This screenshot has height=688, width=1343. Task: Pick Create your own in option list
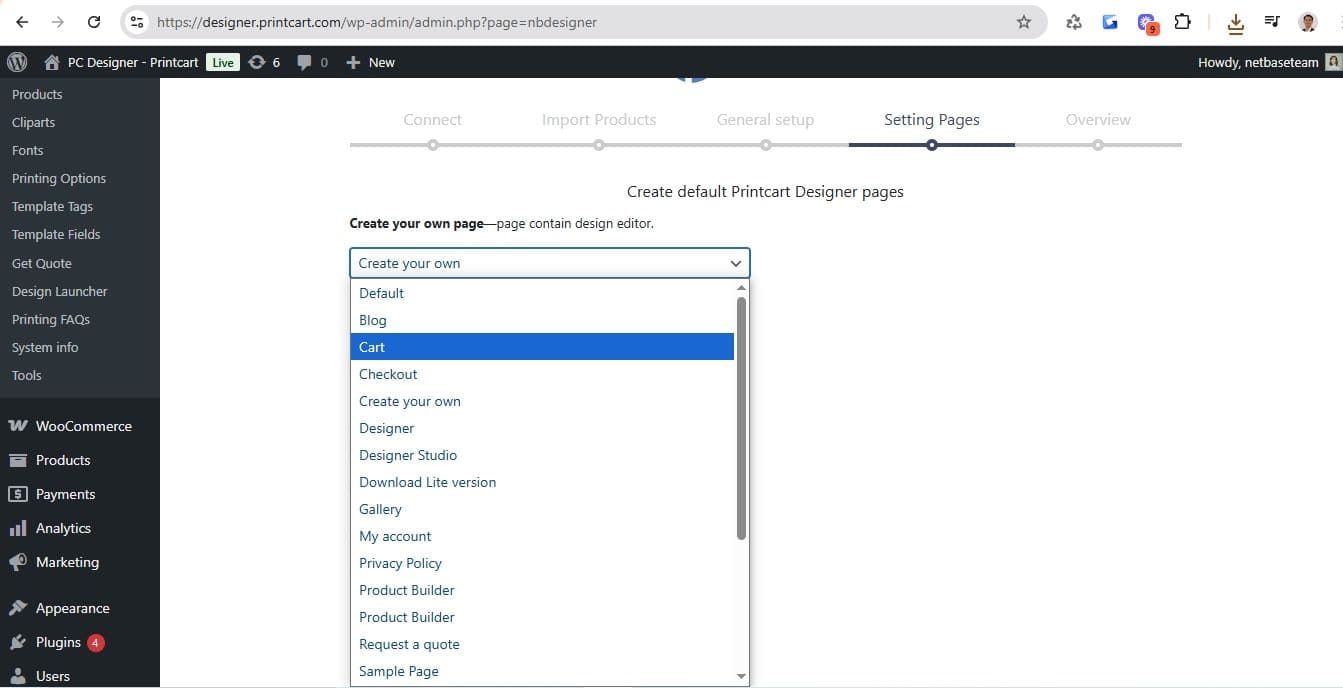[542, 401]
